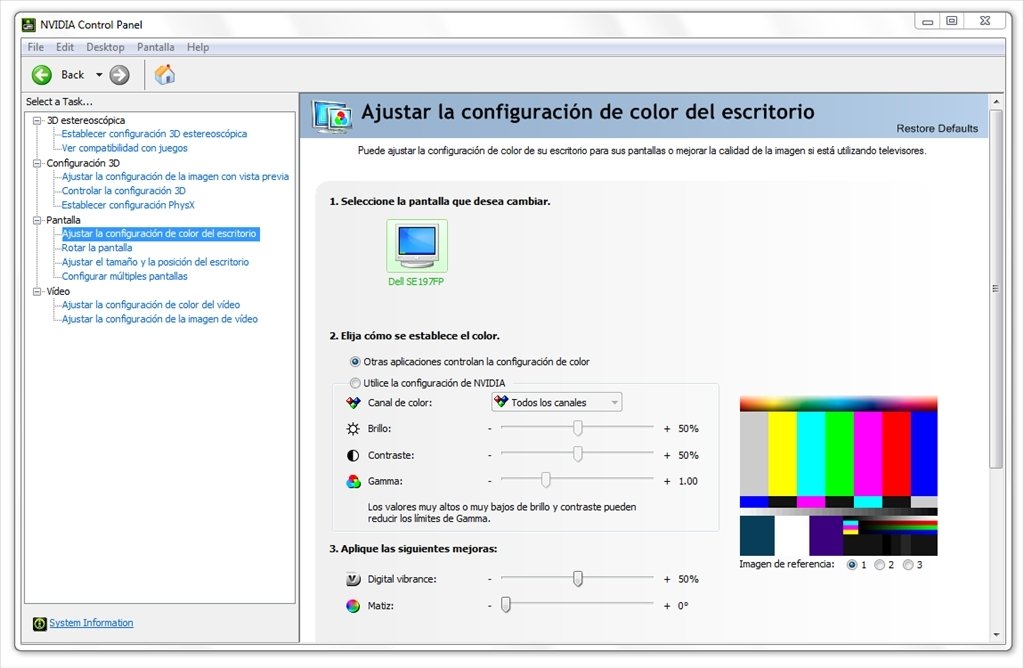Click the Canal de color icon
This screenshot has width=1023, height=668.
coord(353,402)
